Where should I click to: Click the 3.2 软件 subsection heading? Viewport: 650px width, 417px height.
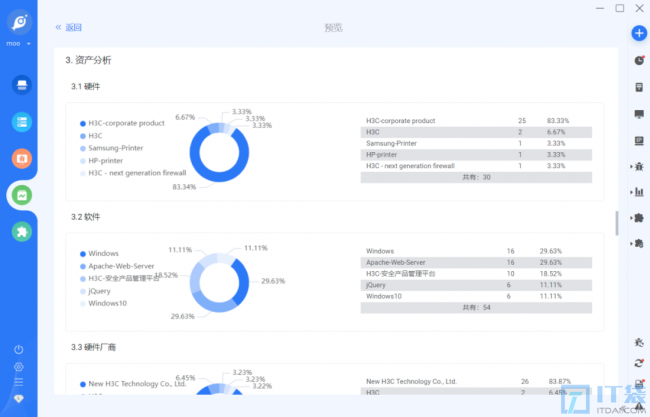(x=85, y=217)
